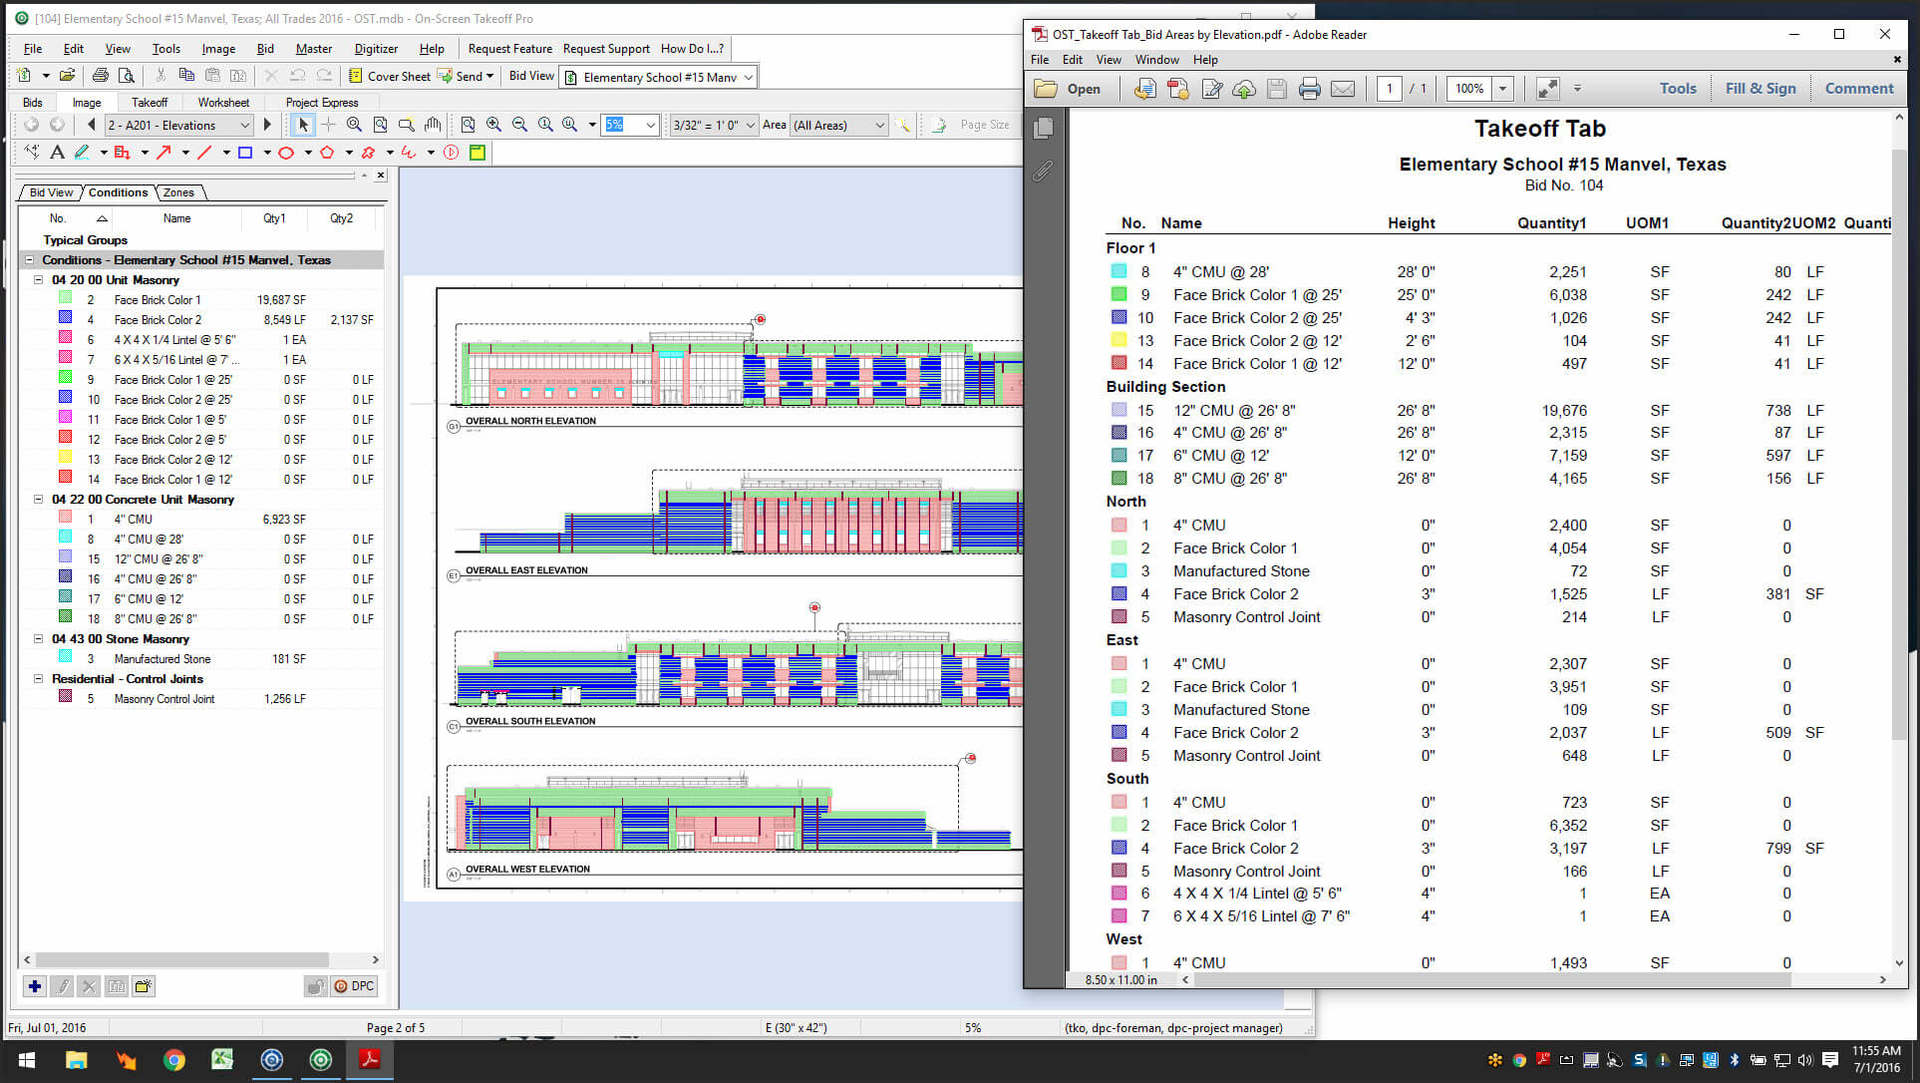
Task: Open the Master menu
Action: pos(314,49)
